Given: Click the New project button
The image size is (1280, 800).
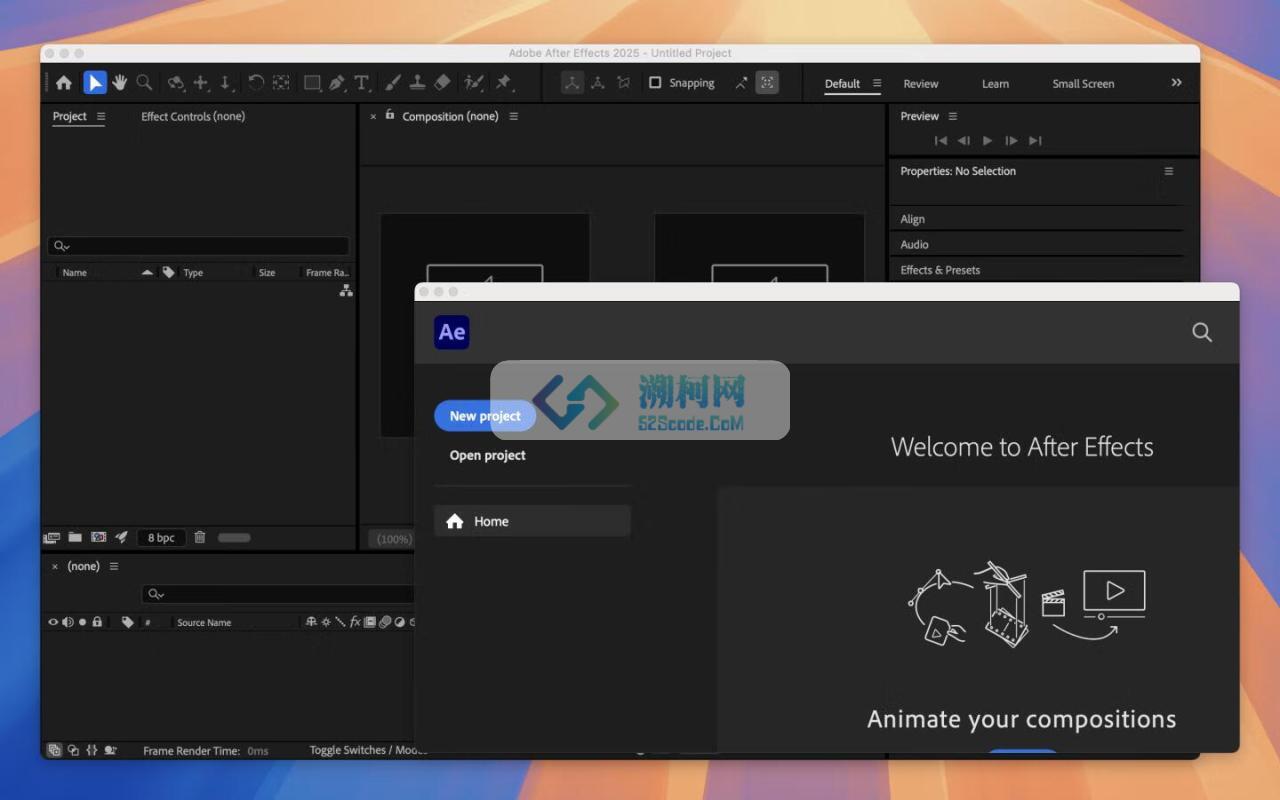Looking at the screenshot, I should click(x=485, y=416).
